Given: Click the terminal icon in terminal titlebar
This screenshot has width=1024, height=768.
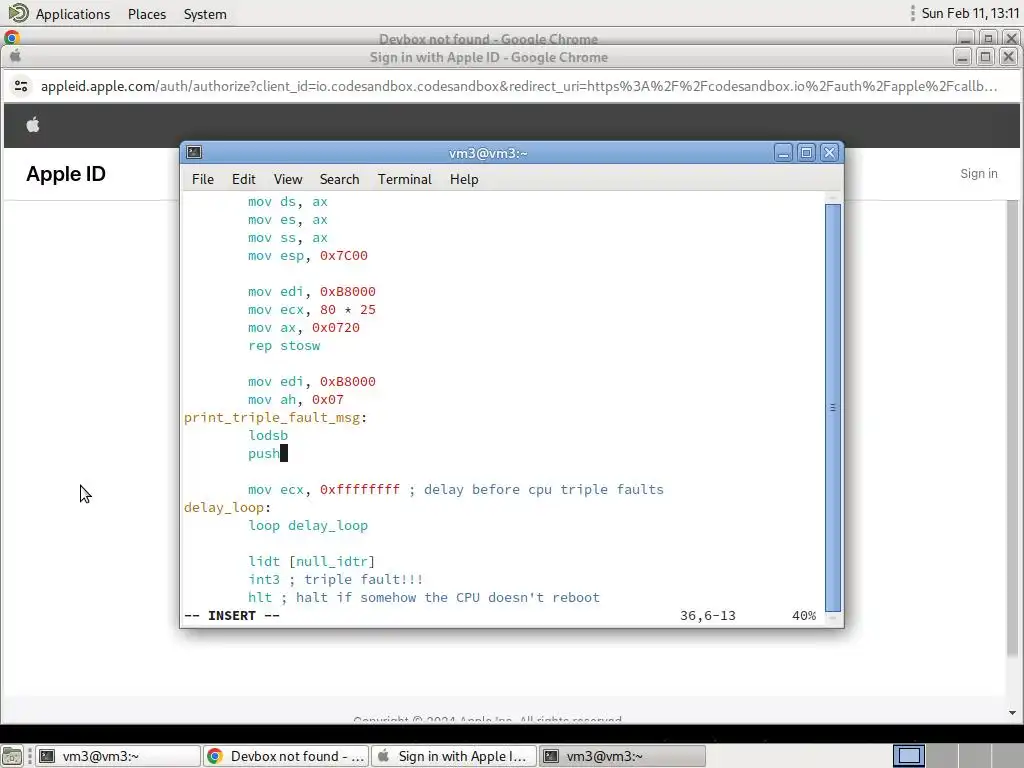Looking at the screenshot, I should (x=194, y=152).
